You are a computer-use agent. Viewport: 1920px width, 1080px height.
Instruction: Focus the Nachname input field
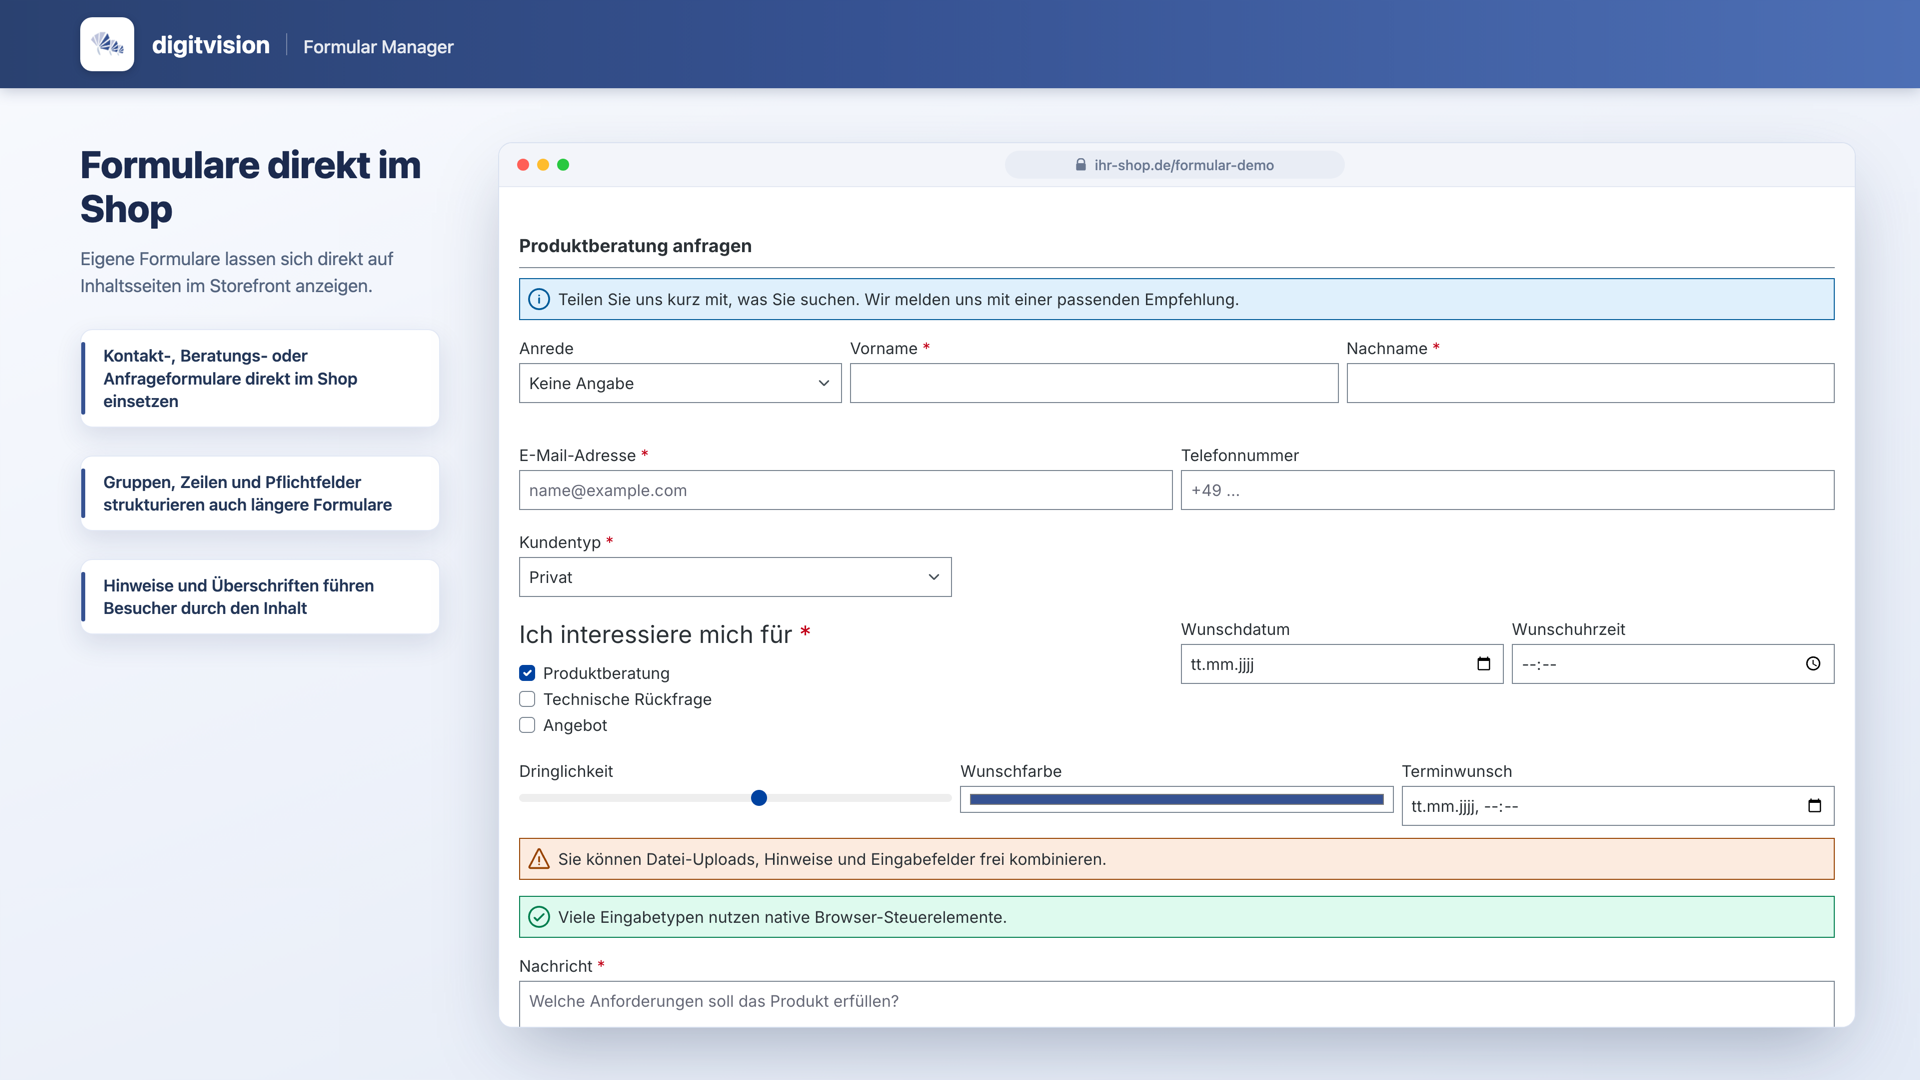point(1590,383)
